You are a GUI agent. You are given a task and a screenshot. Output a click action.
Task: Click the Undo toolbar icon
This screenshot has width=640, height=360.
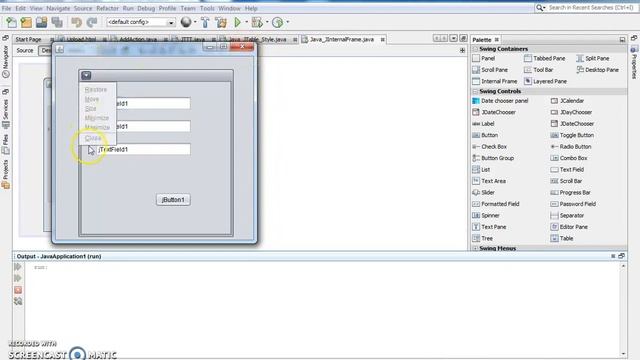coord(76,22)
